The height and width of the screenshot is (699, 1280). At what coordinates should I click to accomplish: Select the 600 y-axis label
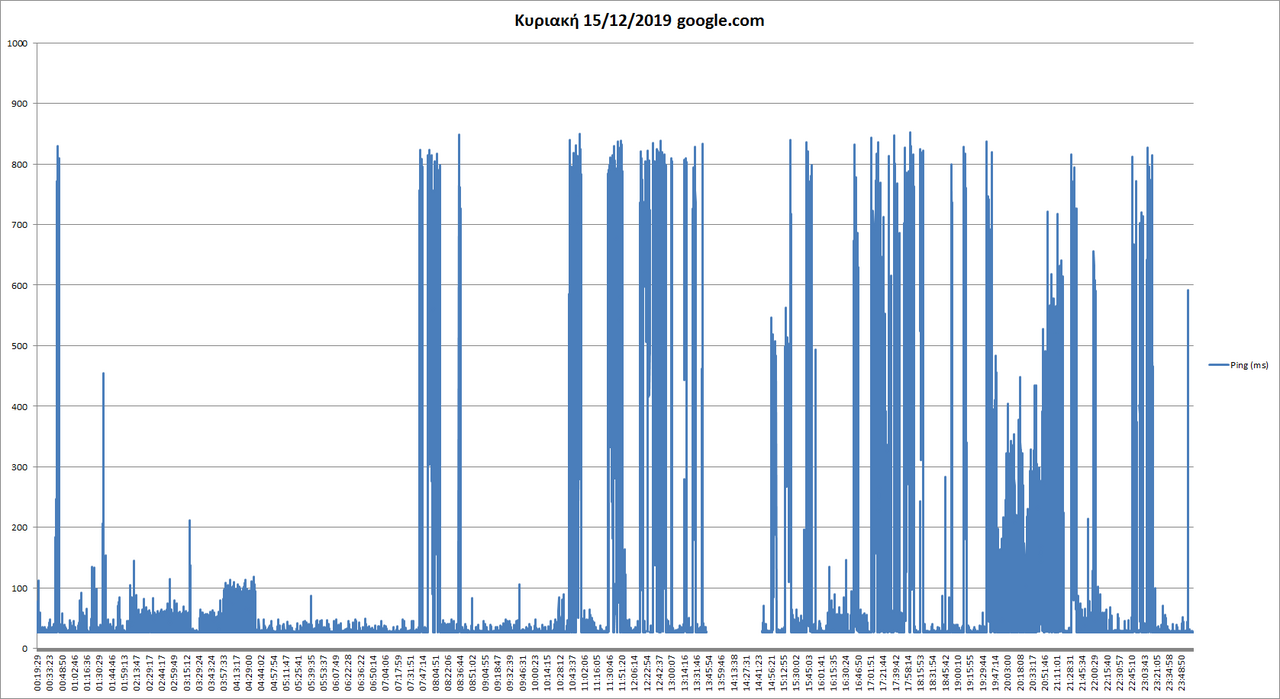coord(20,285)
